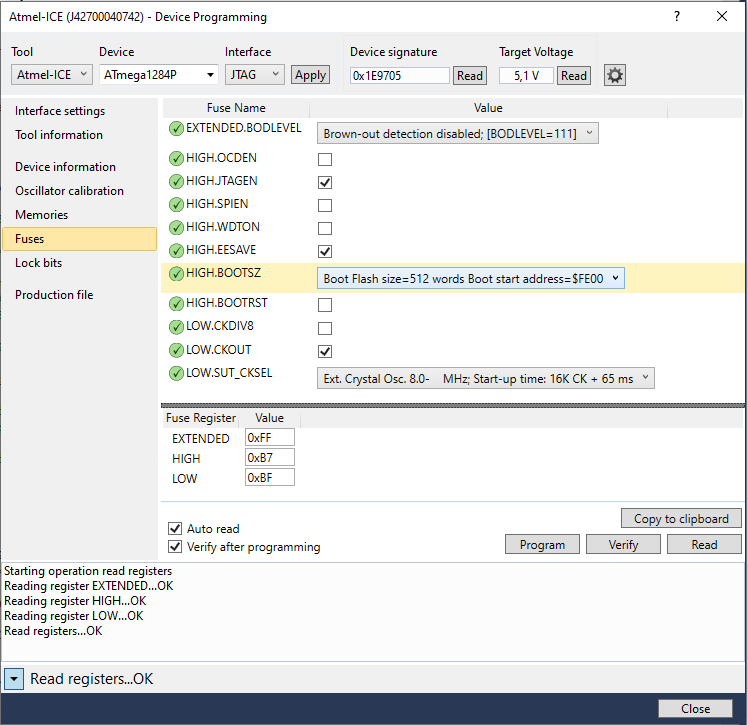Click the EXTENDED fuse register value field
The height and width of the screenshot is (725, 748).
click(x=269, y=438)
